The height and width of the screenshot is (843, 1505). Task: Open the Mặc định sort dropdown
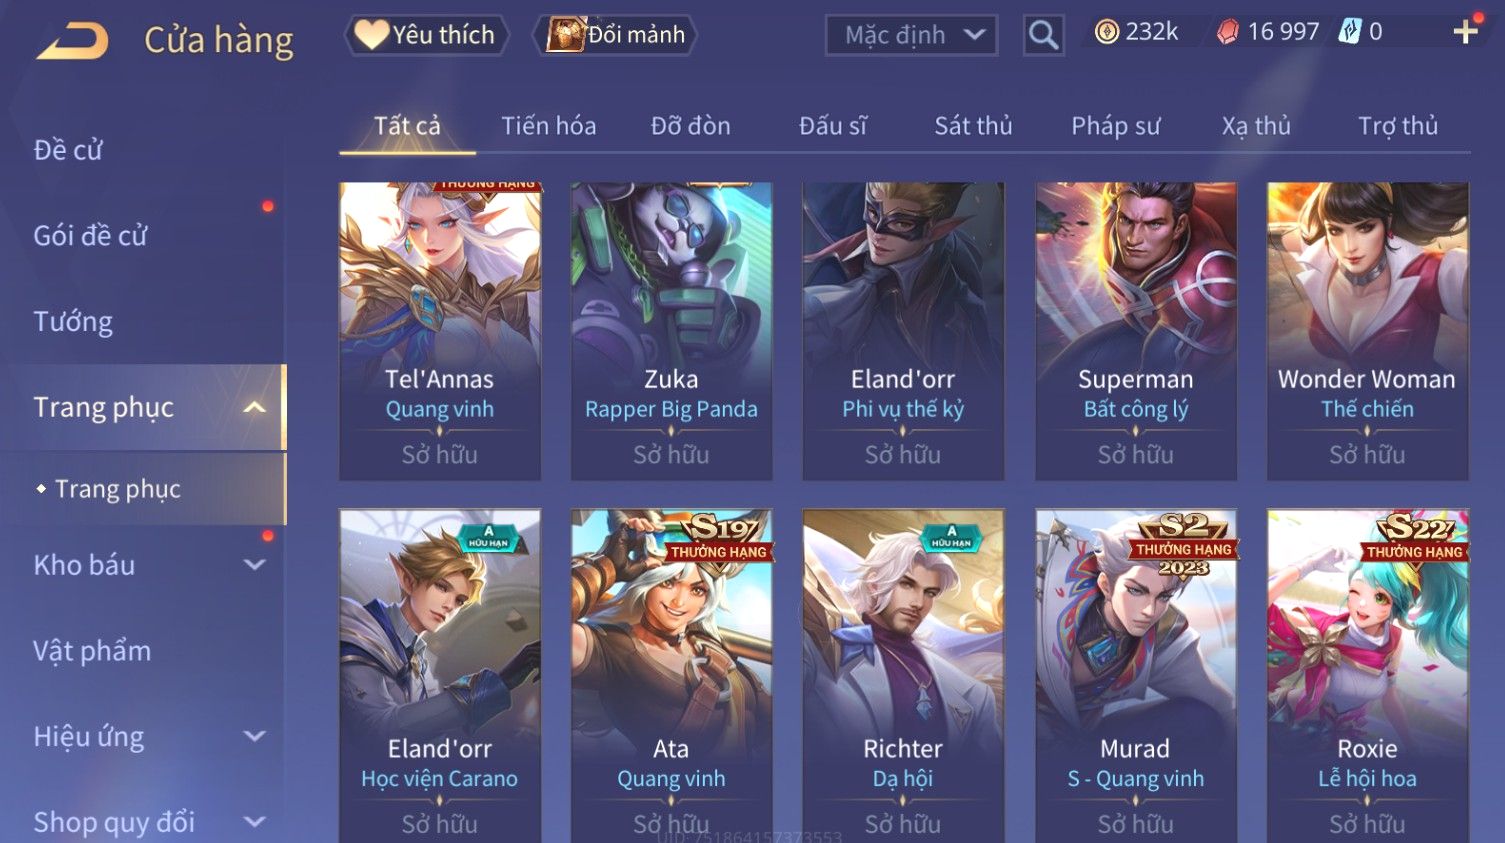point(911,35)
